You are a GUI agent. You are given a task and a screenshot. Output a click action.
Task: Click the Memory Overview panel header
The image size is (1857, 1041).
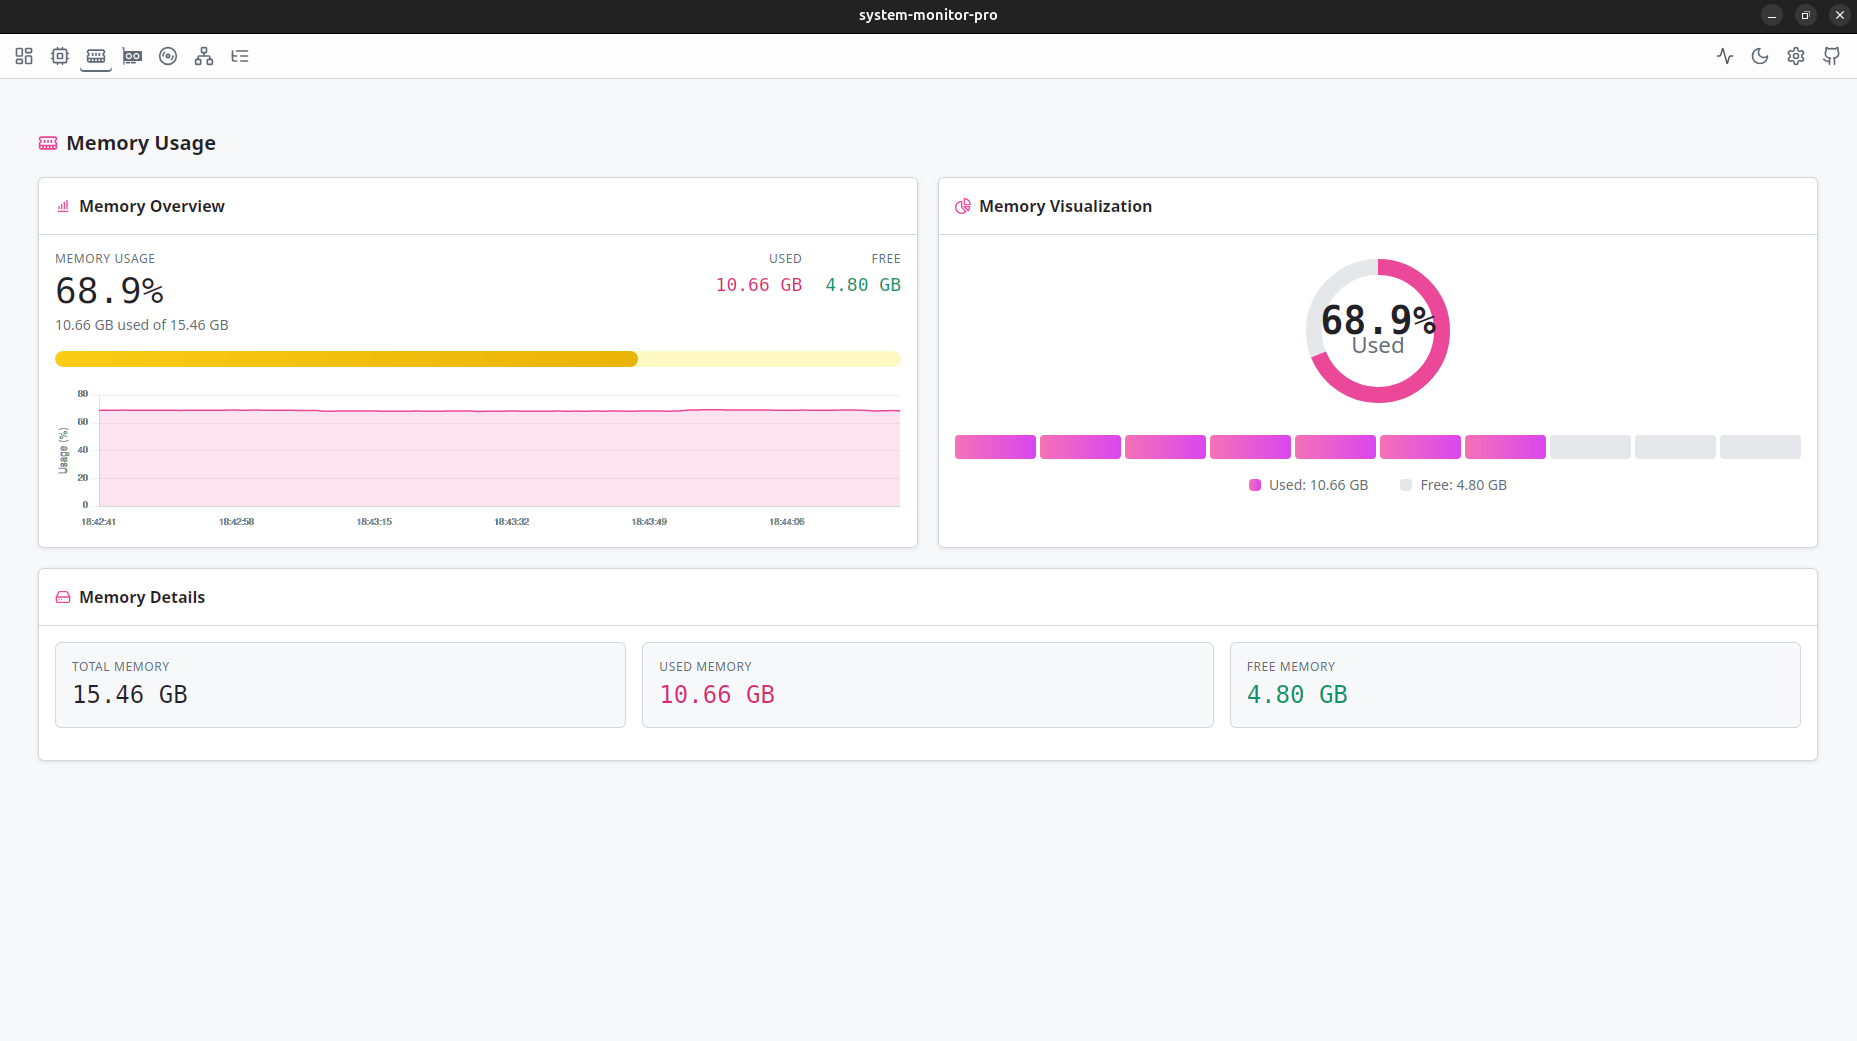(152, 206)
